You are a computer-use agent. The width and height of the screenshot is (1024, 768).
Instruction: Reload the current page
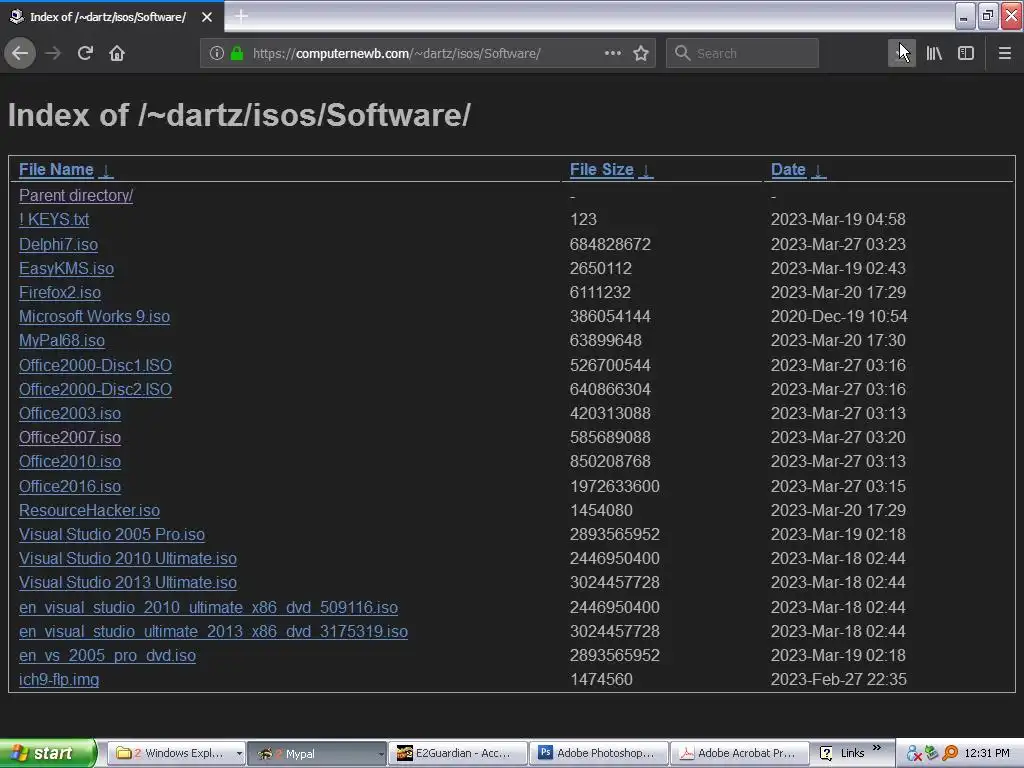[85, 53]
